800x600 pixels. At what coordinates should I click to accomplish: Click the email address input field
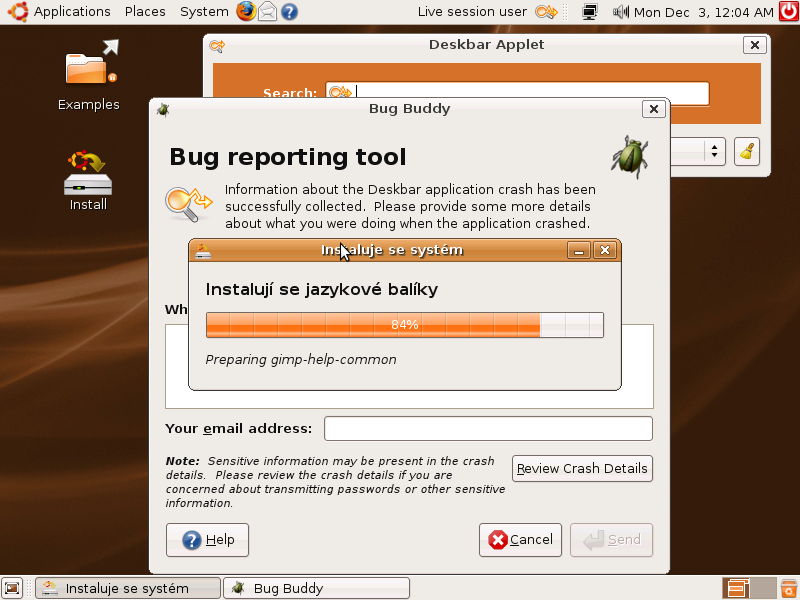tap(488, 429)
